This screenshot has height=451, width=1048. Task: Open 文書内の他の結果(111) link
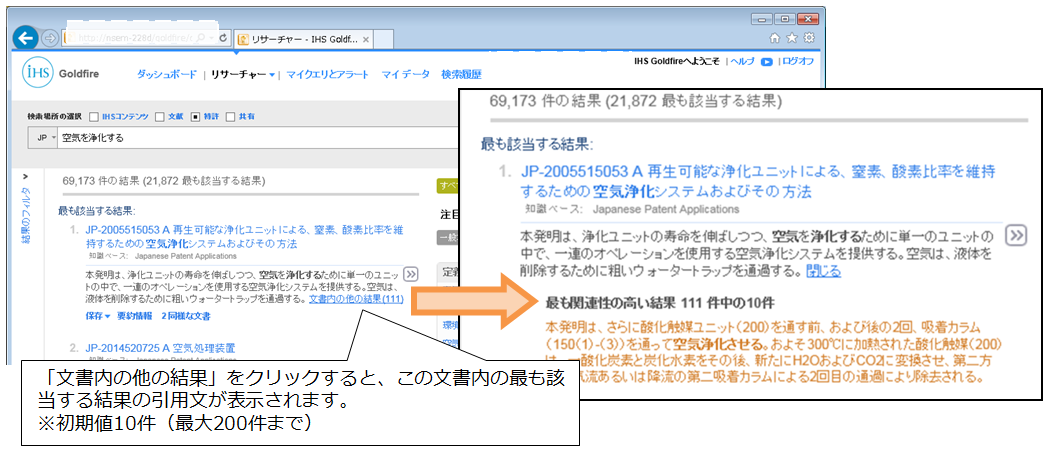(x=356, y=299)
